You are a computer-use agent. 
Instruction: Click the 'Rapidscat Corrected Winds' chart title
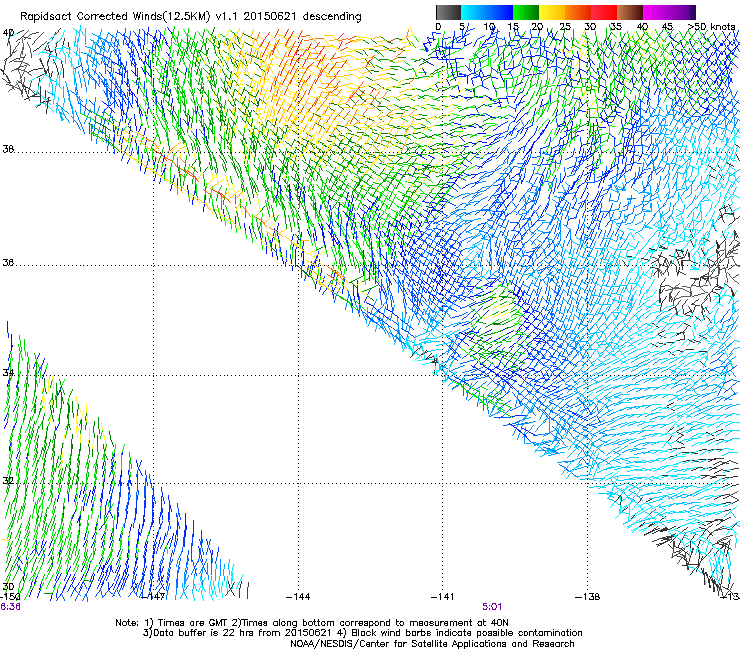[x=191, y=16]
